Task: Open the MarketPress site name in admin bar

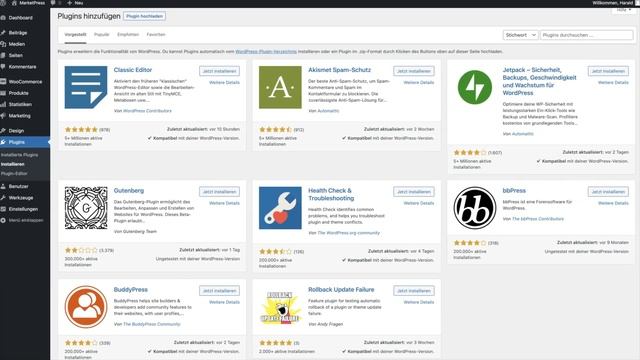Action: (x=28, y=3)
